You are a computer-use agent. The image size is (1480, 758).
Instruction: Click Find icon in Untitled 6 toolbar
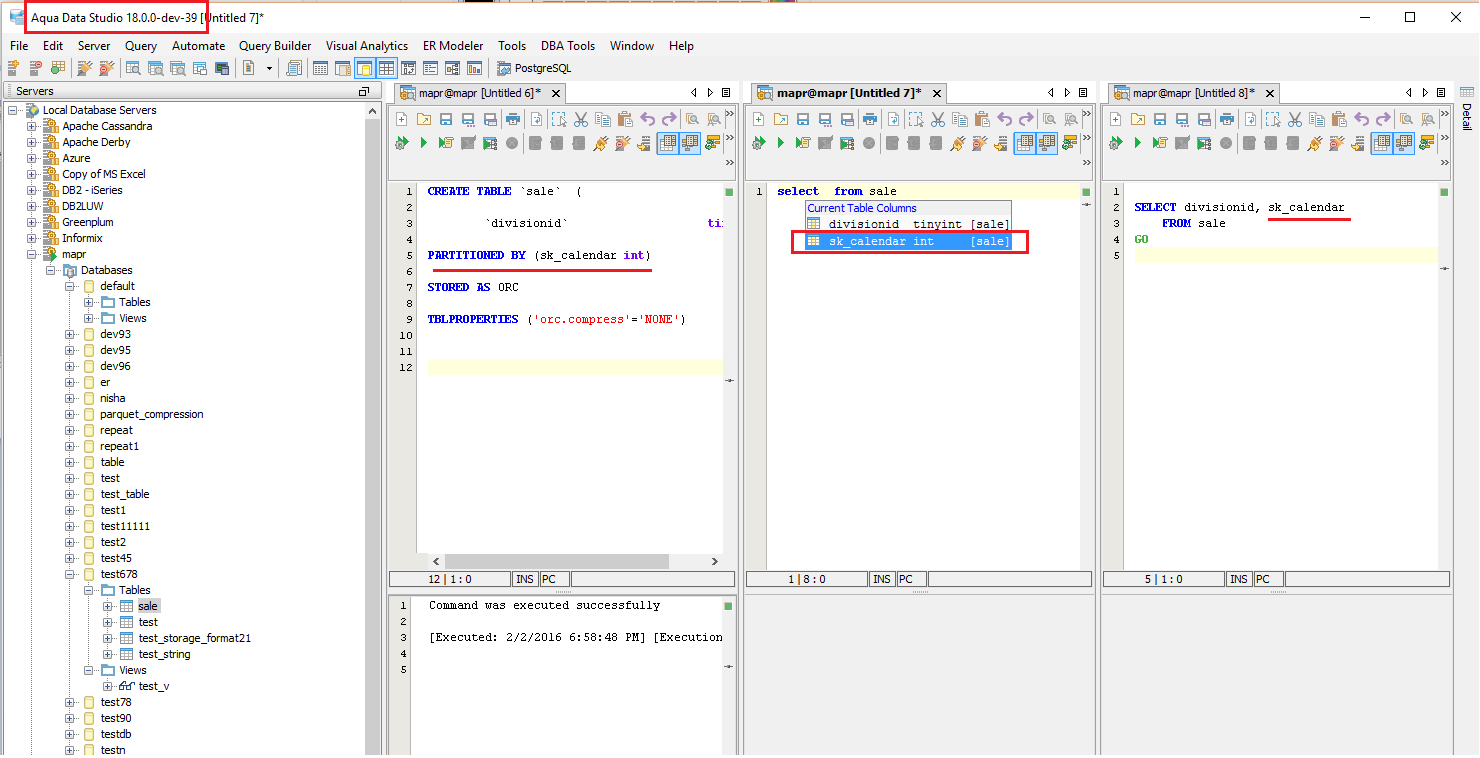click(x=692, y=119)
